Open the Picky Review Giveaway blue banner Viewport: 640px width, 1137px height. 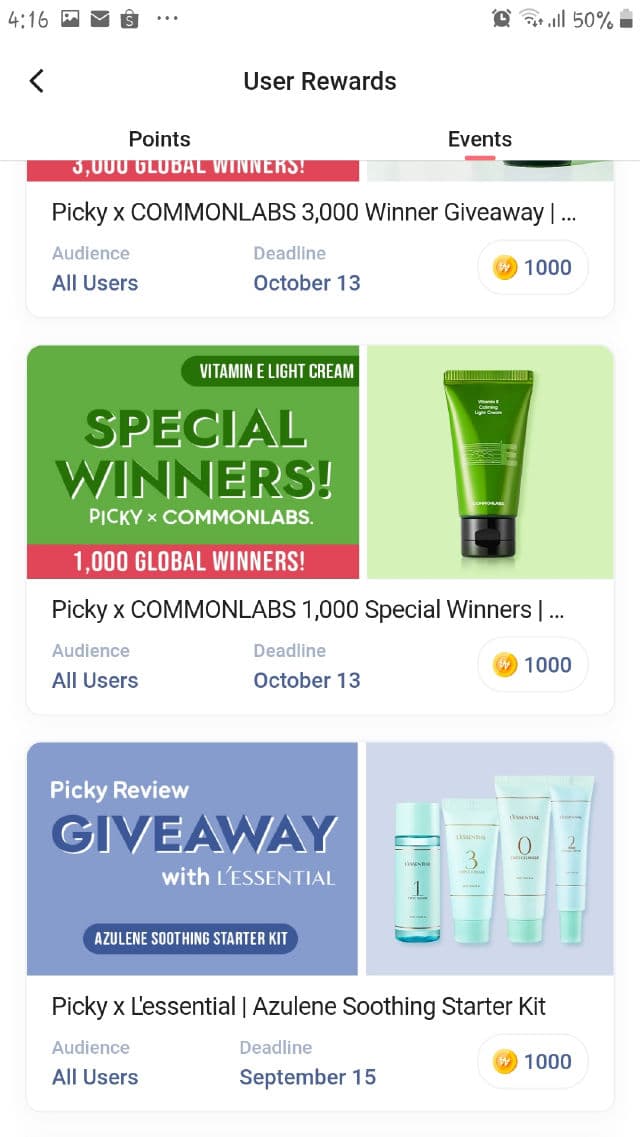[x=192, y=859]
